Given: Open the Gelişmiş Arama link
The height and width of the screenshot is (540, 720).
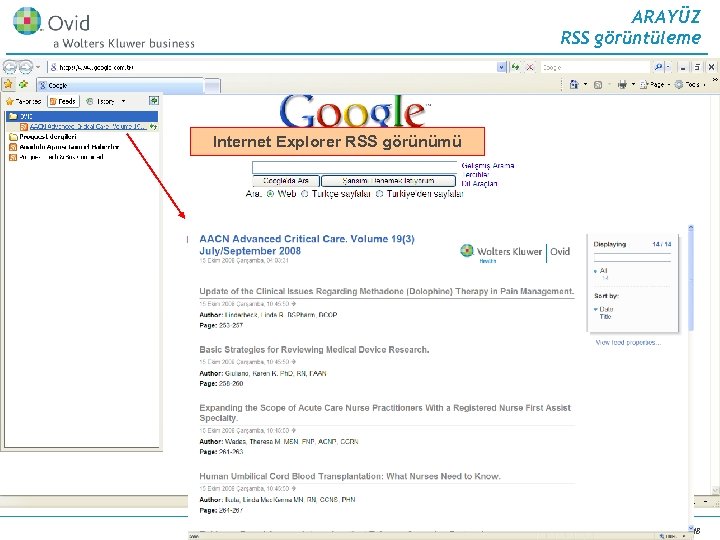Looking at the screenshot, I should click(x=488, y=165).
